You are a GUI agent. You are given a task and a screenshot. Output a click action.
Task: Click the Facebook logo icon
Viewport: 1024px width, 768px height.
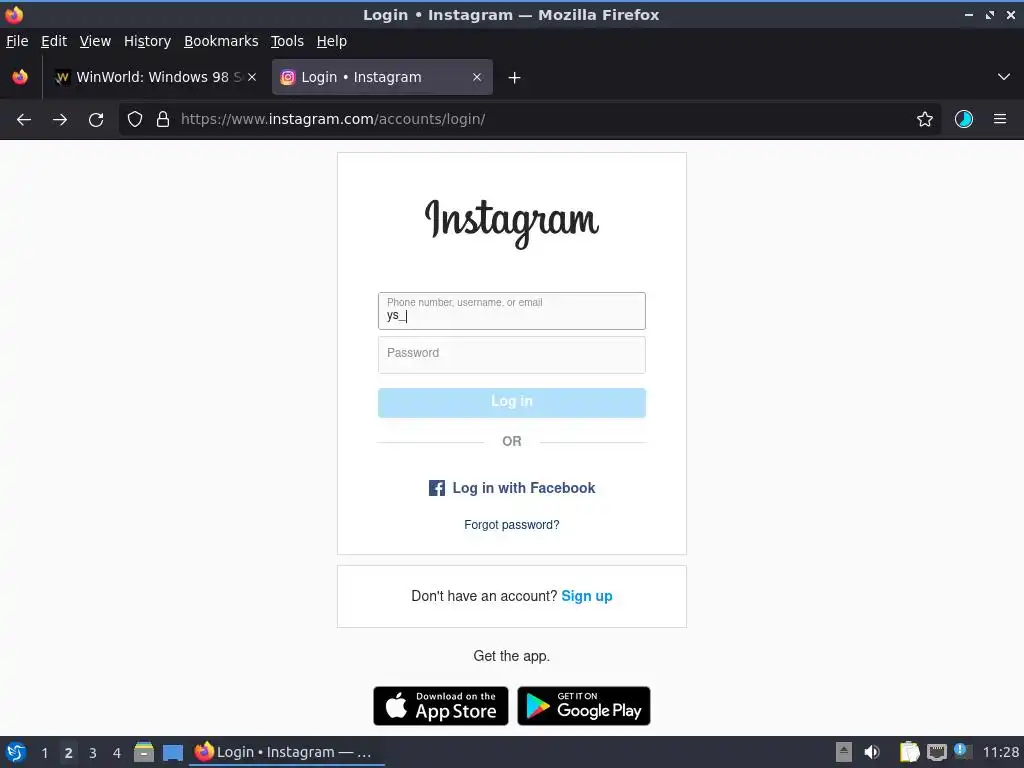click(x=437, y=488)
